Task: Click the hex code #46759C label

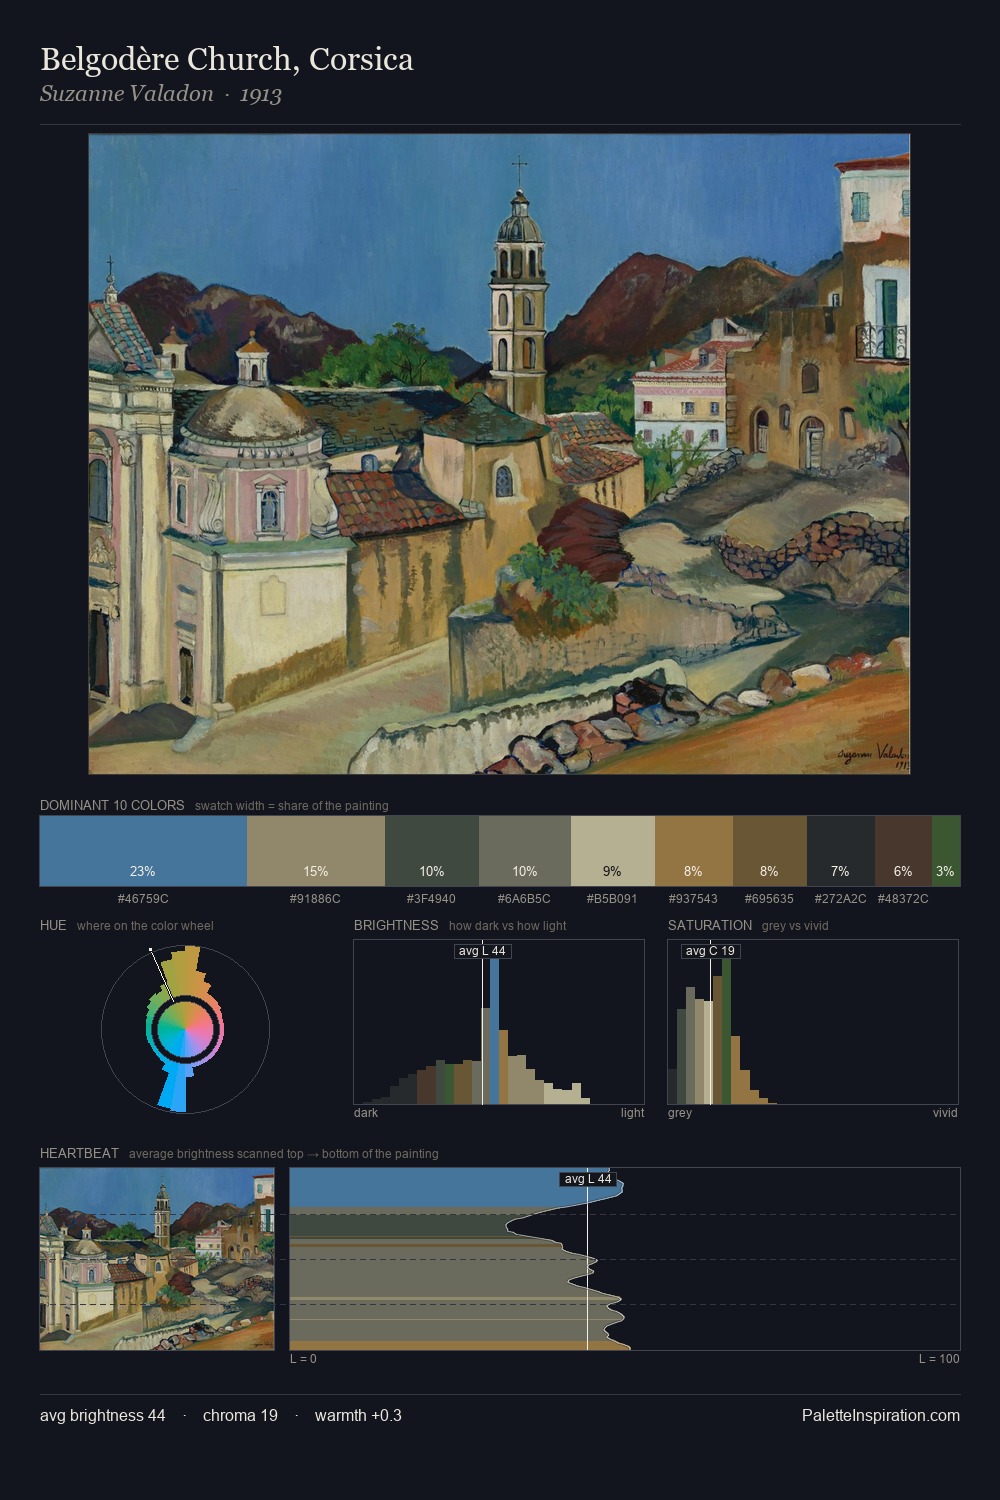Action: click(143, 899)
